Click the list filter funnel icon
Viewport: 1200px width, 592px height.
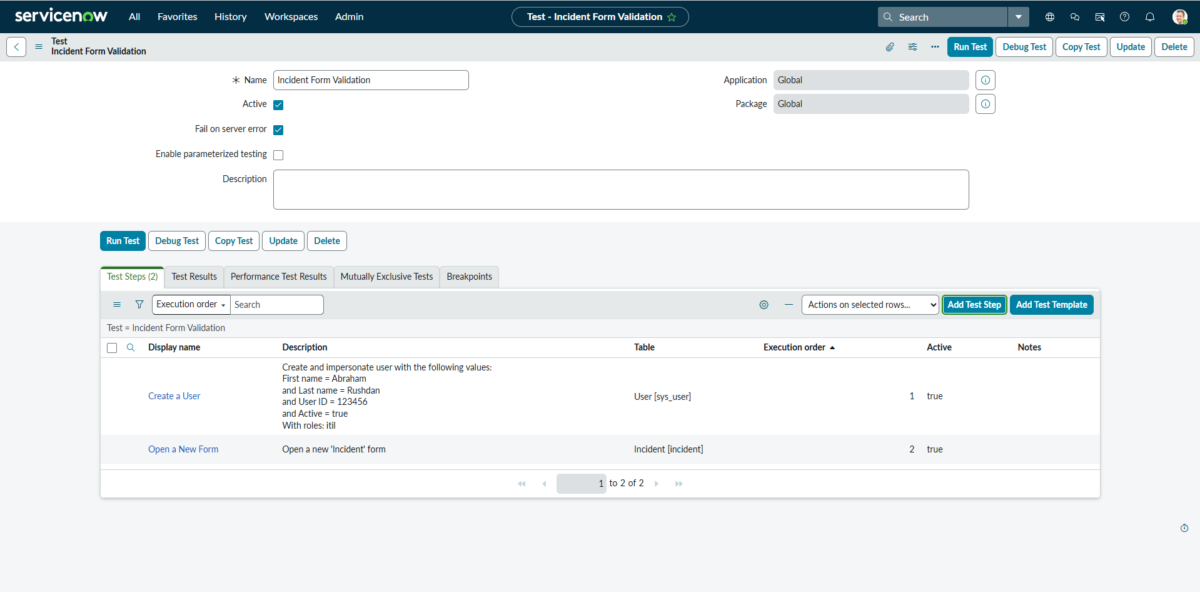(139, 305)
